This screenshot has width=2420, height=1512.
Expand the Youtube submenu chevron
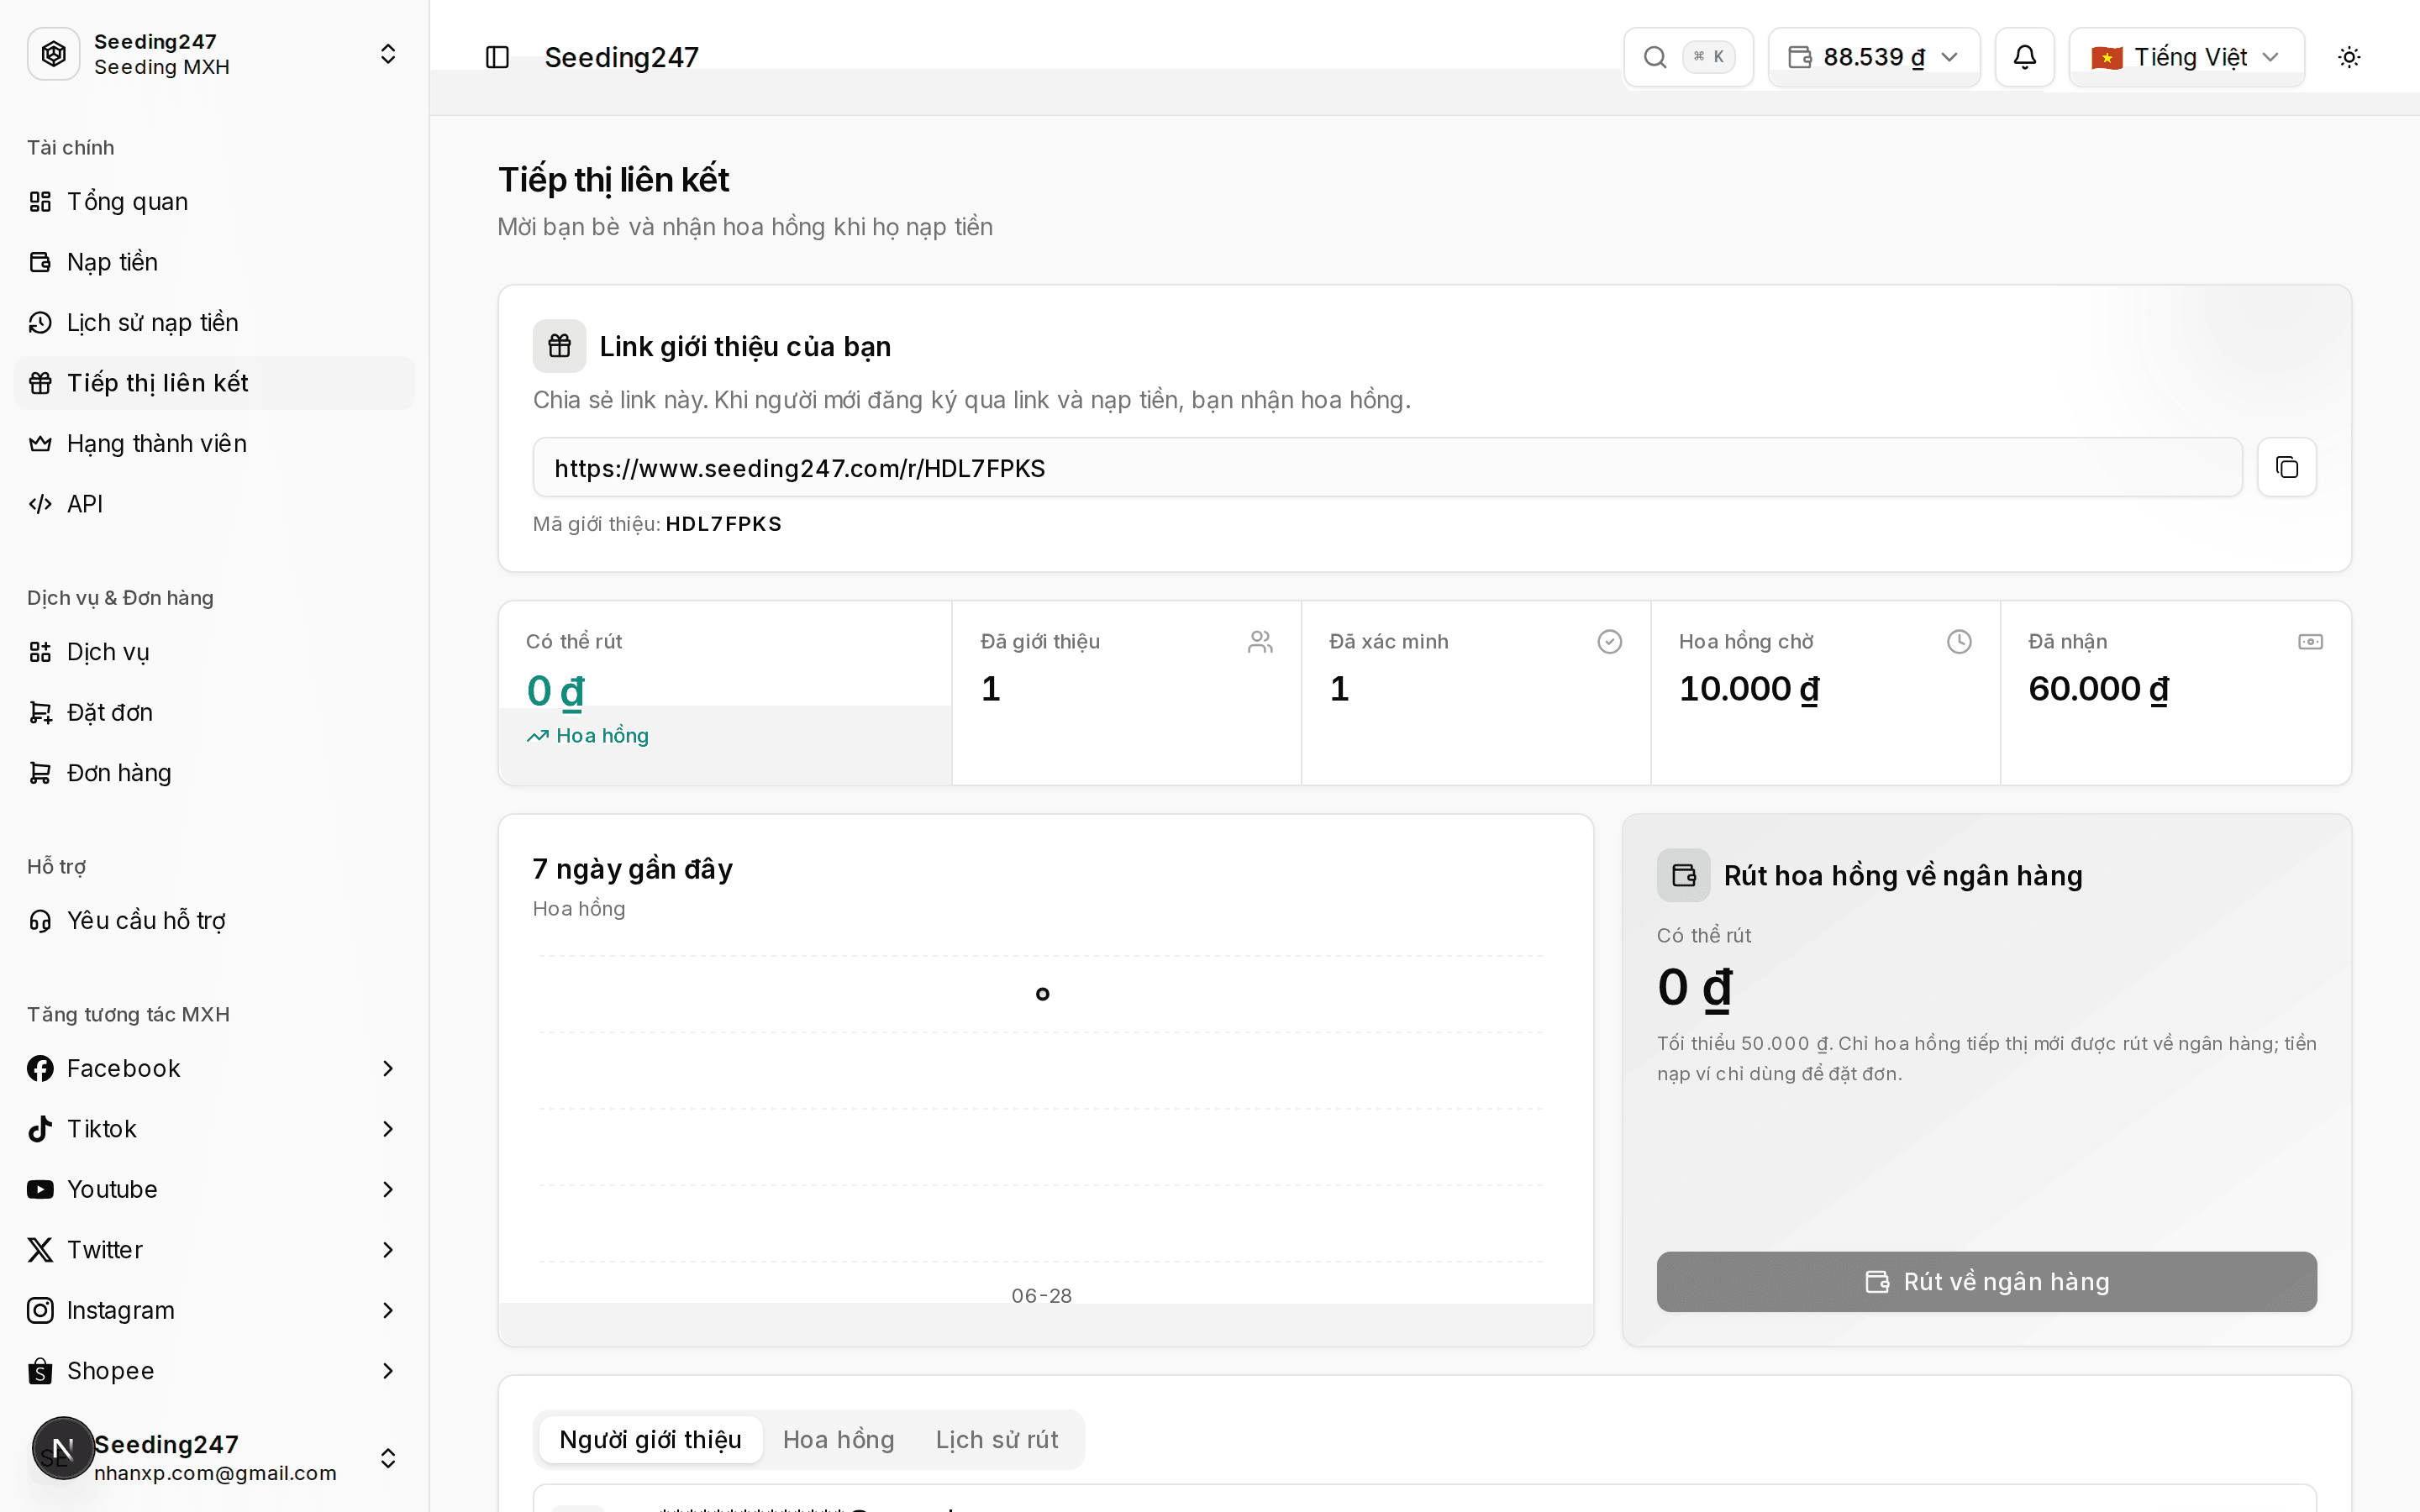point(388,1189)
